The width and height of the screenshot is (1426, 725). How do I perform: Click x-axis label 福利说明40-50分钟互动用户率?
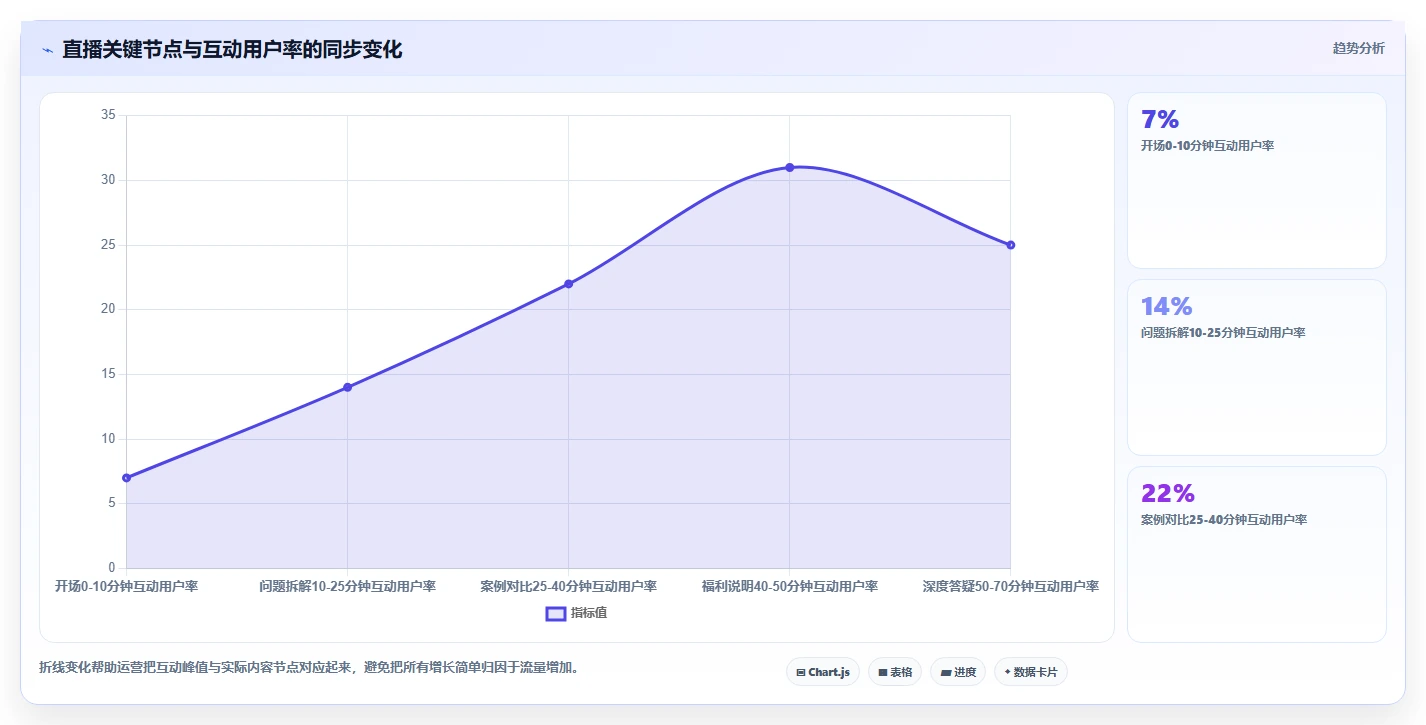790,586
